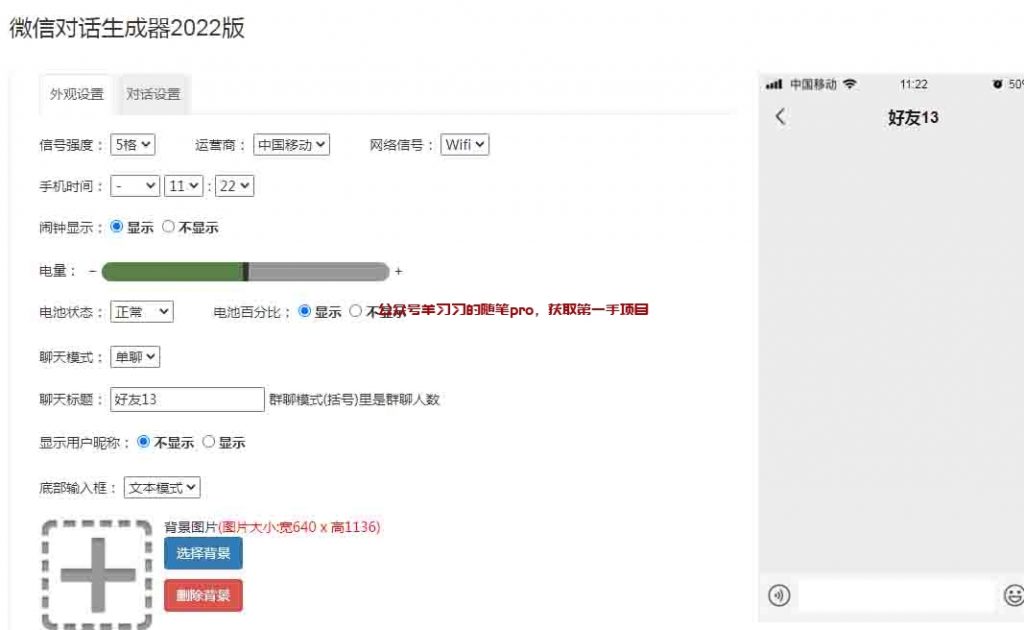Select 不显示 for alarm clock display
This screenshot has width=1024, height=630.
click(x=168, y=227)
